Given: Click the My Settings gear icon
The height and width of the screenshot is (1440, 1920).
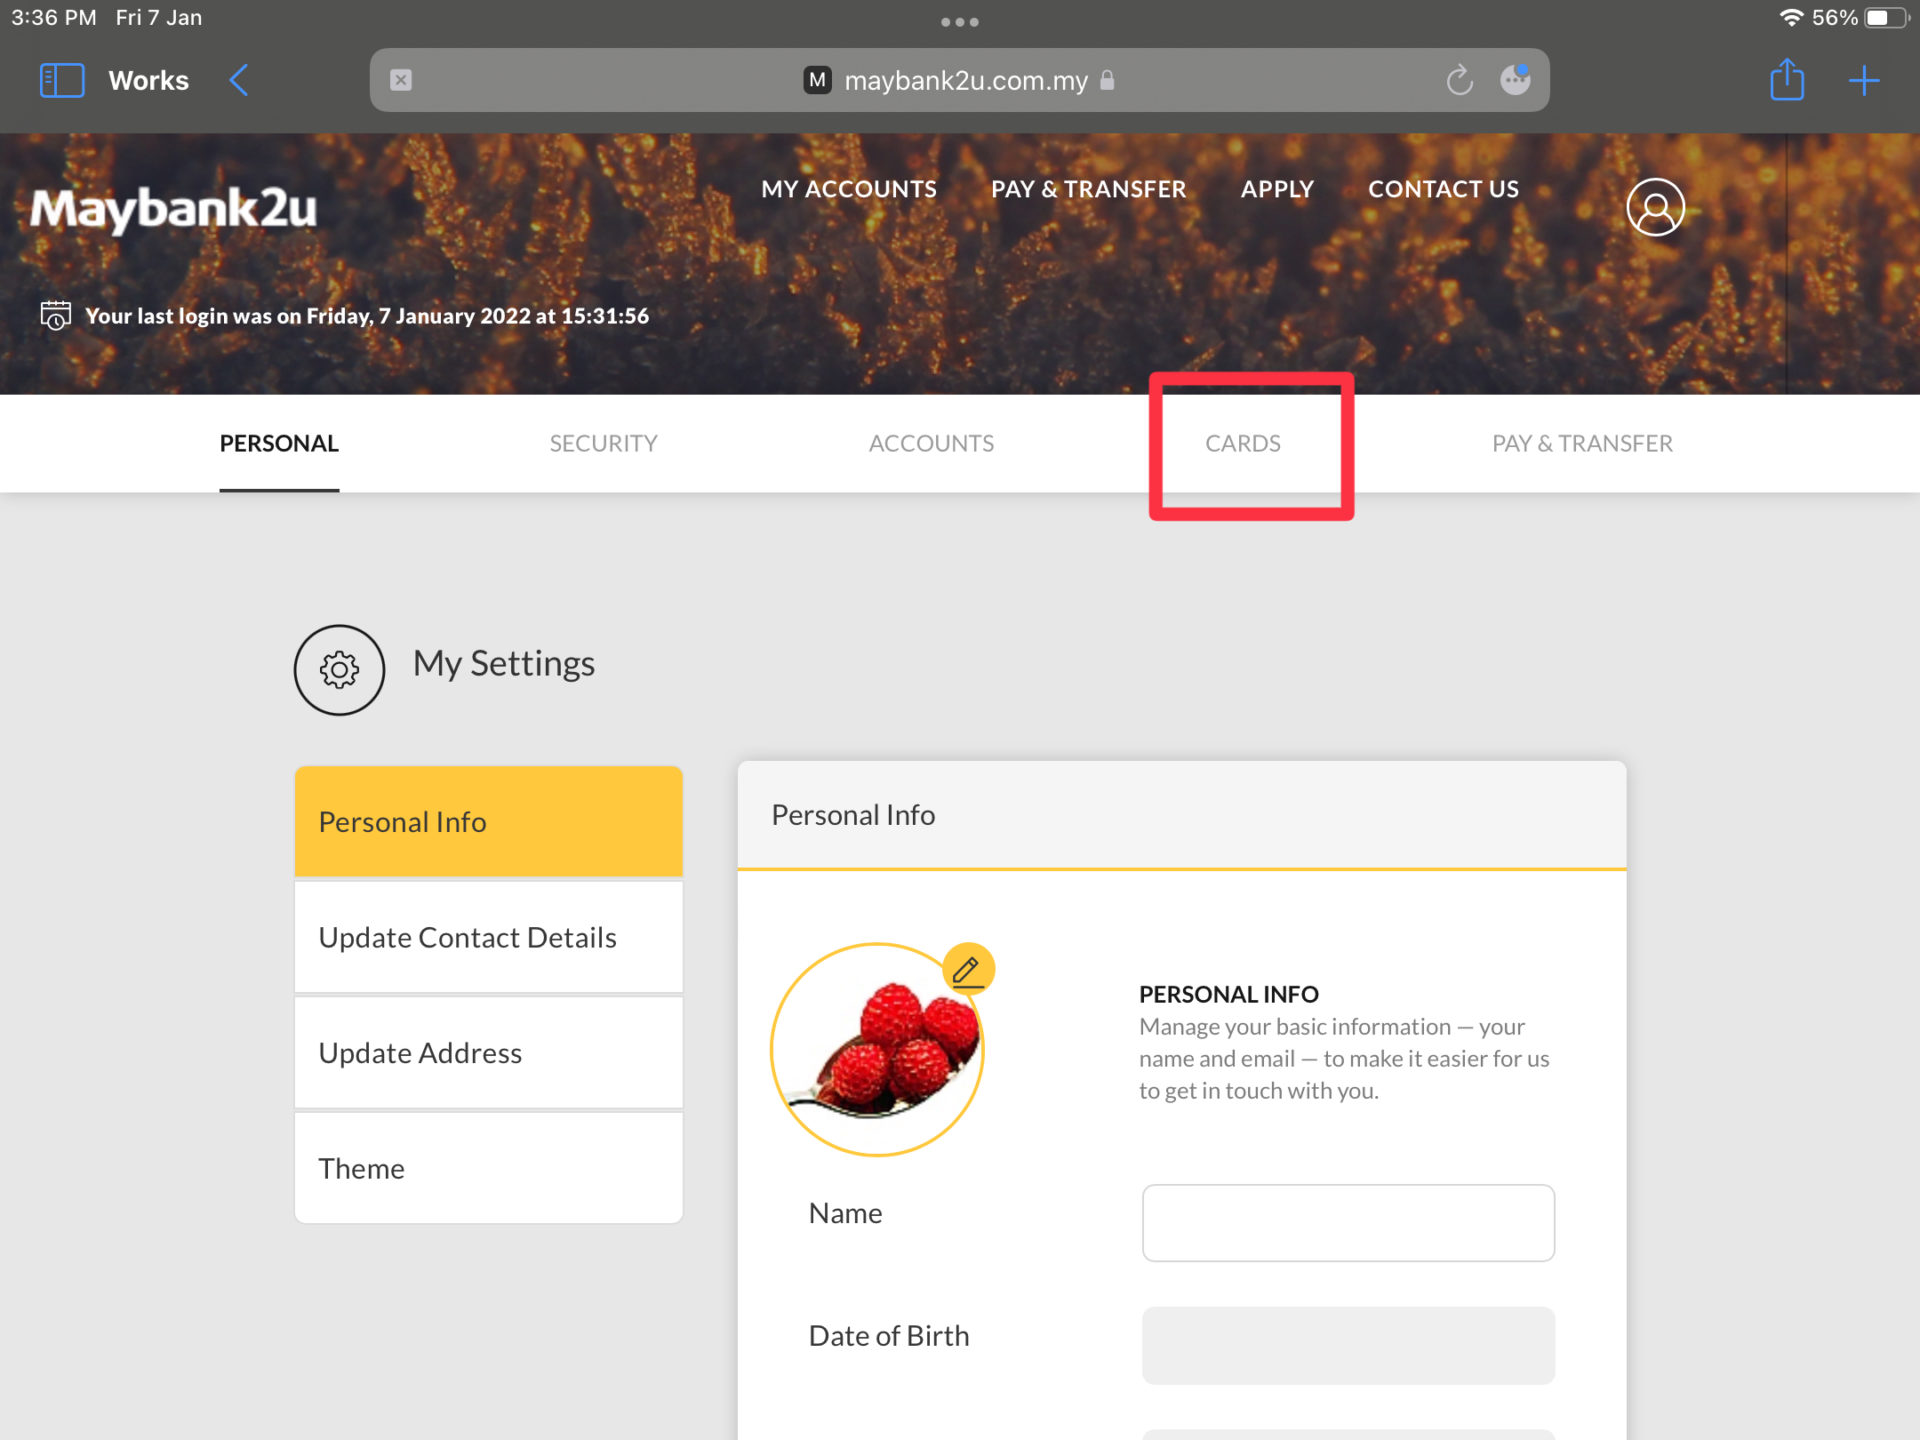Looking at the screenshot, I should (339, 669).
